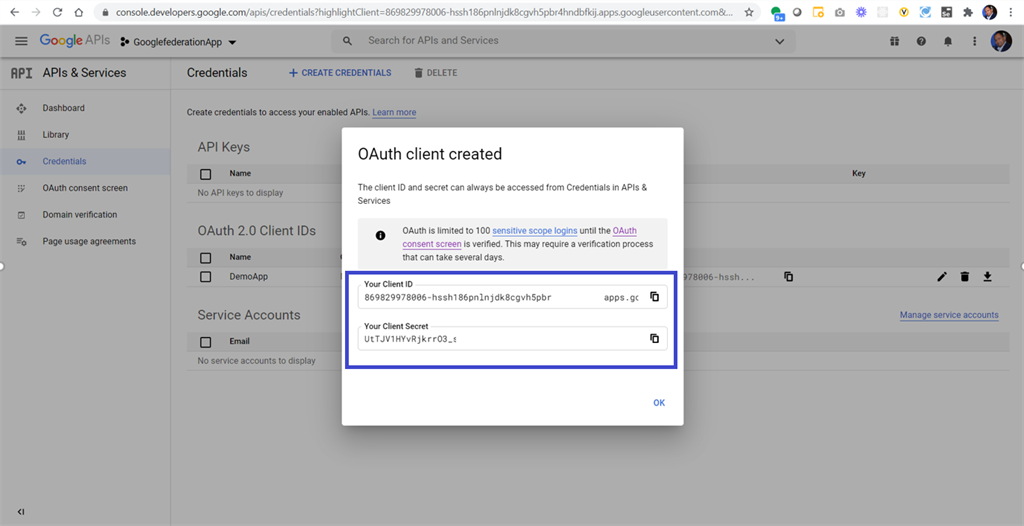Click the DemoApp client name
This screenshot has height=526, width=1024.
pyautogui.click(x=249, y=276)
